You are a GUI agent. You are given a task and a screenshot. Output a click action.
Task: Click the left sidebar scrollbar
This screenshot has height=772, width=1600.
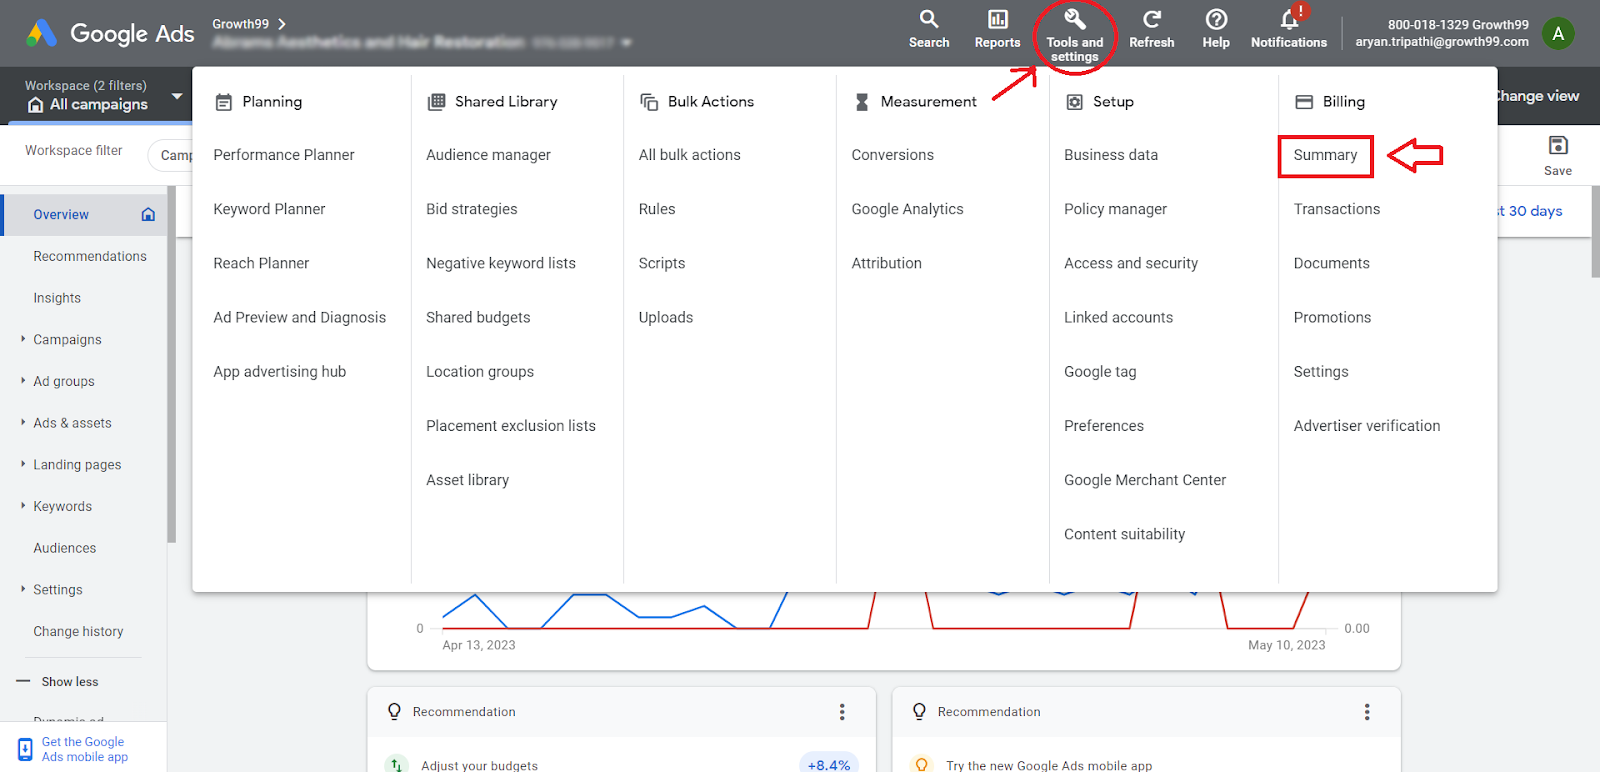pyautogui.click(x=171, y=364)
